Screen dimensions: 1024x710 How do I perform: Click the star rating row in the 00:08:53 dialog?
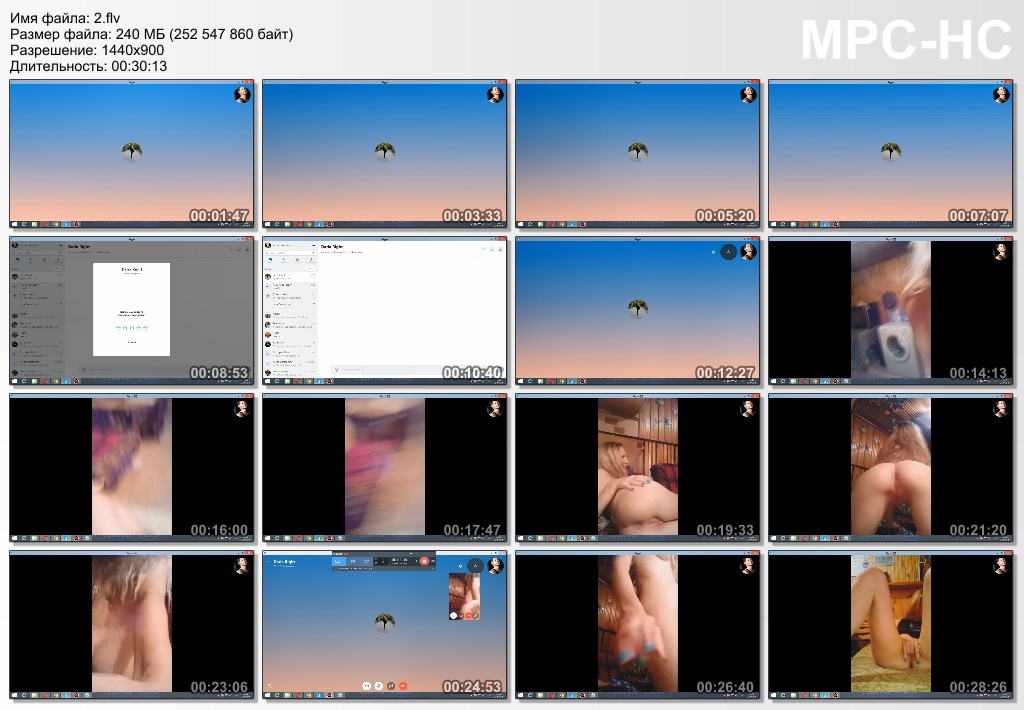[x=131, y=327]
